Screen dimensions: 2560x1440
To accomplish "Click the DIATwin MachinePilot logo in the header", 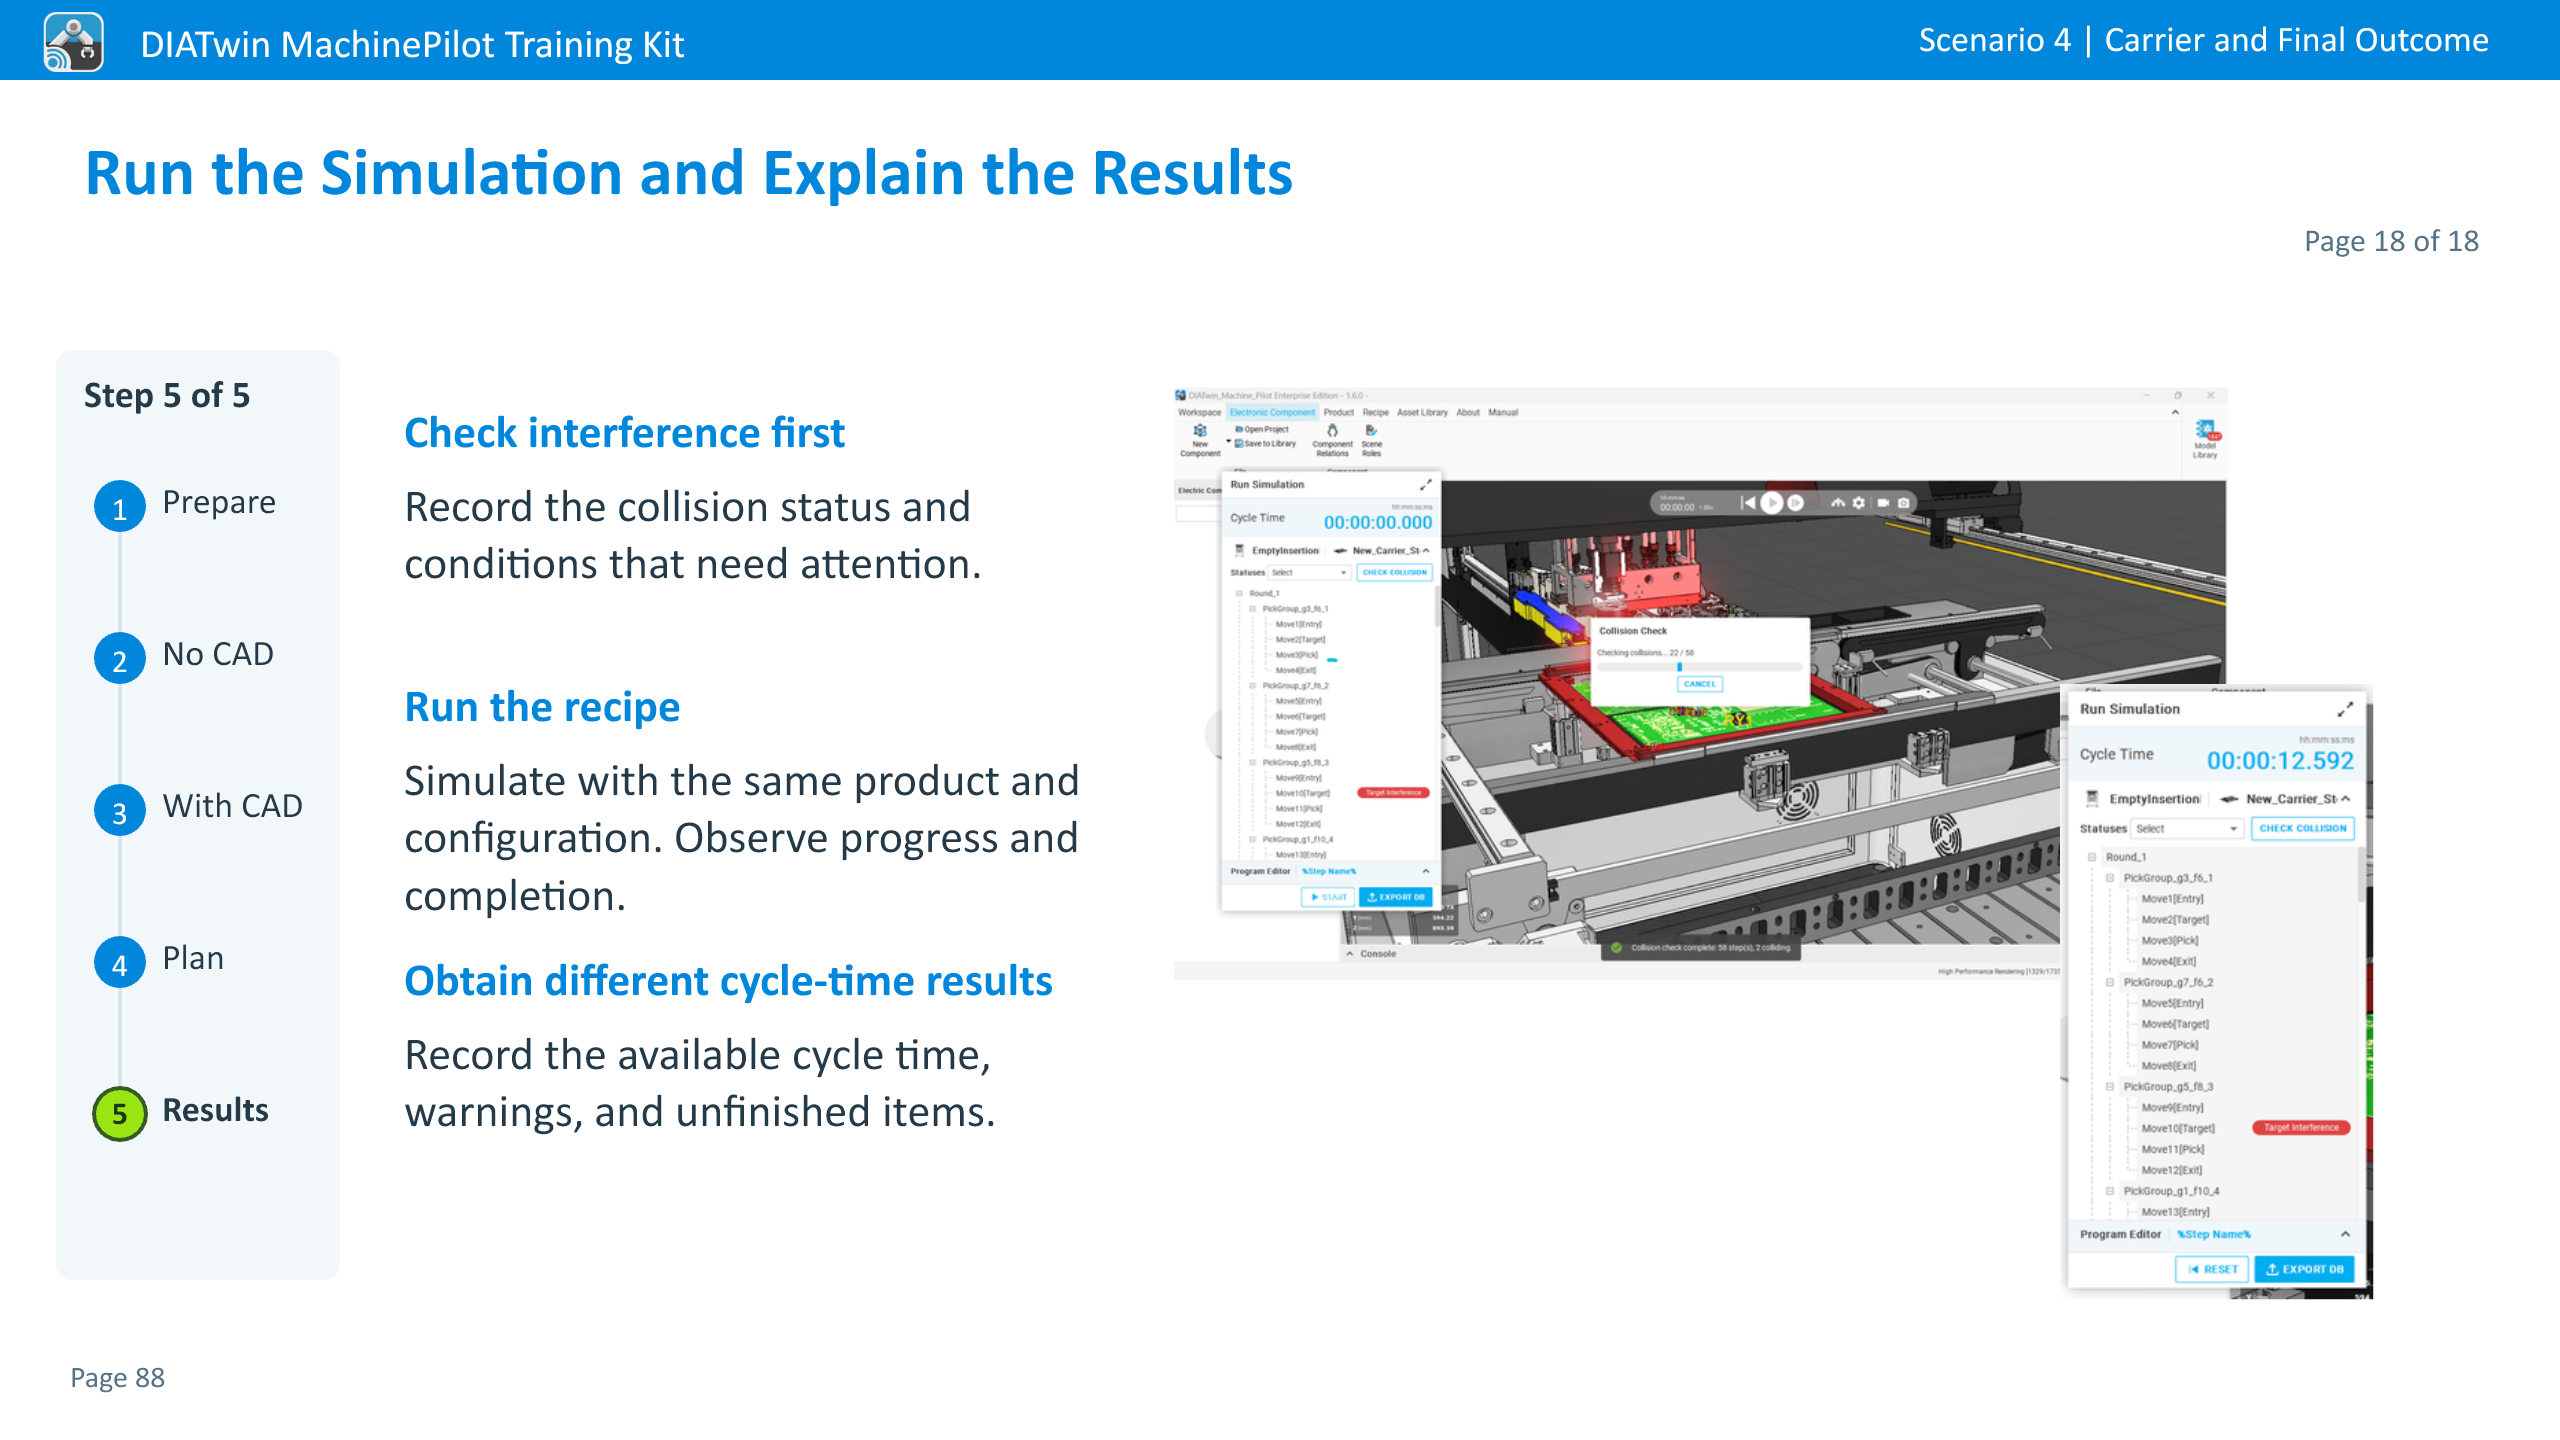I will 73,42.
